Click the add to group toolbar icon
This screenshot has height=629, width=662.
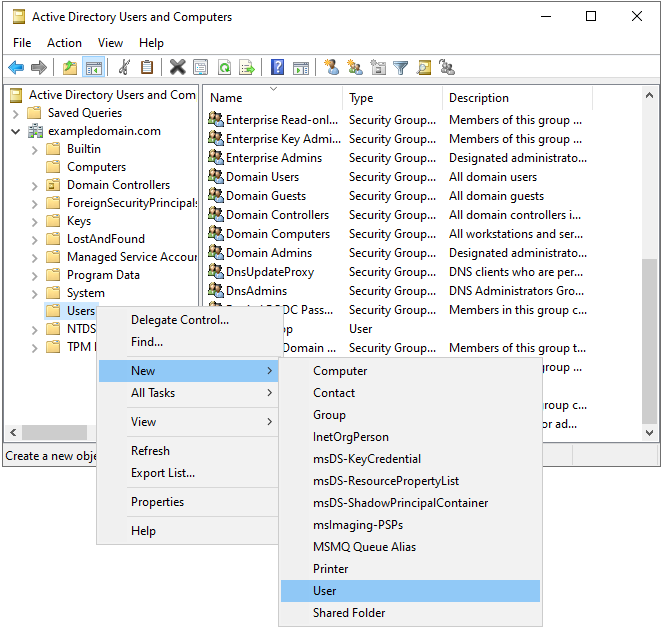point(447,68)
